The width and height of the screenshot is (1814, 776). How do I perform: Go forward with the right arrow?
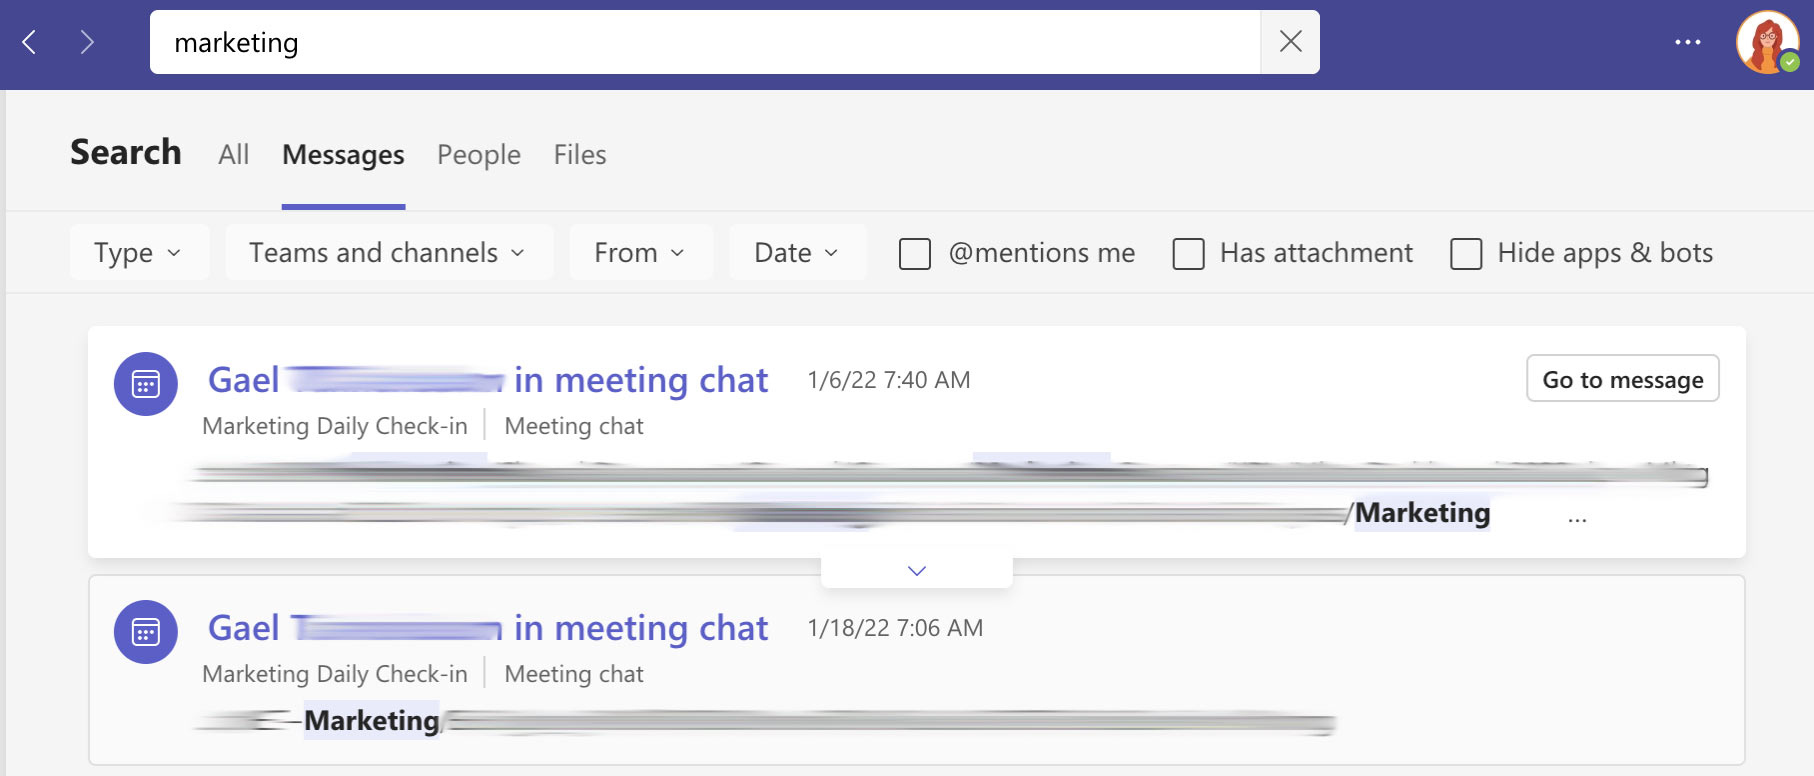[87, 42]
